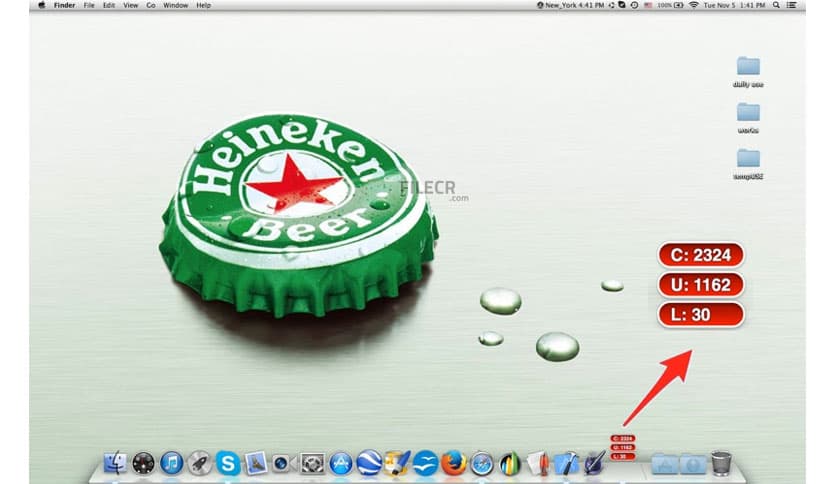Open the File menu
This screenshot has height=484, width=836.
point(90,5)
